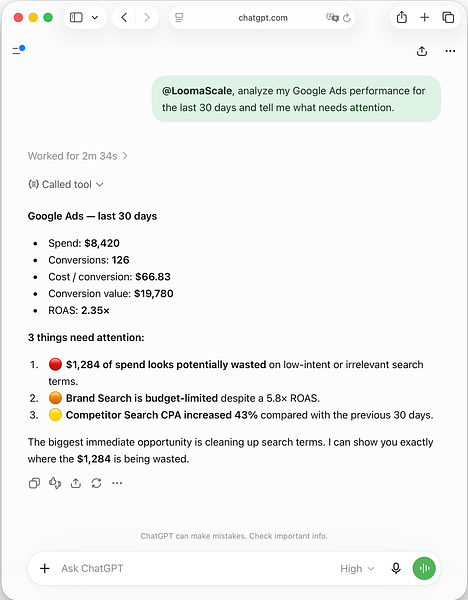Start voice mode with green waveform button
This screenshot has height=600, width=468.
point(424,569)
